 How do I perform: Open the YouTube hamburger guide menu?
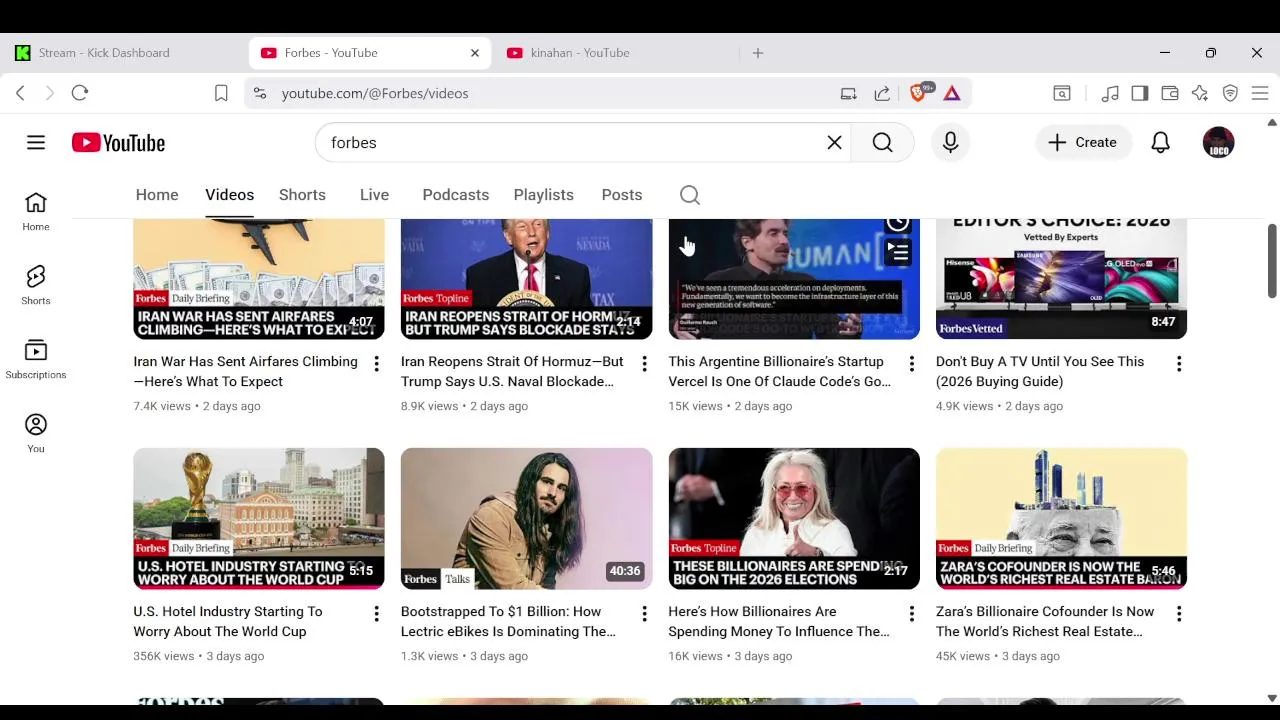[36, 143]
